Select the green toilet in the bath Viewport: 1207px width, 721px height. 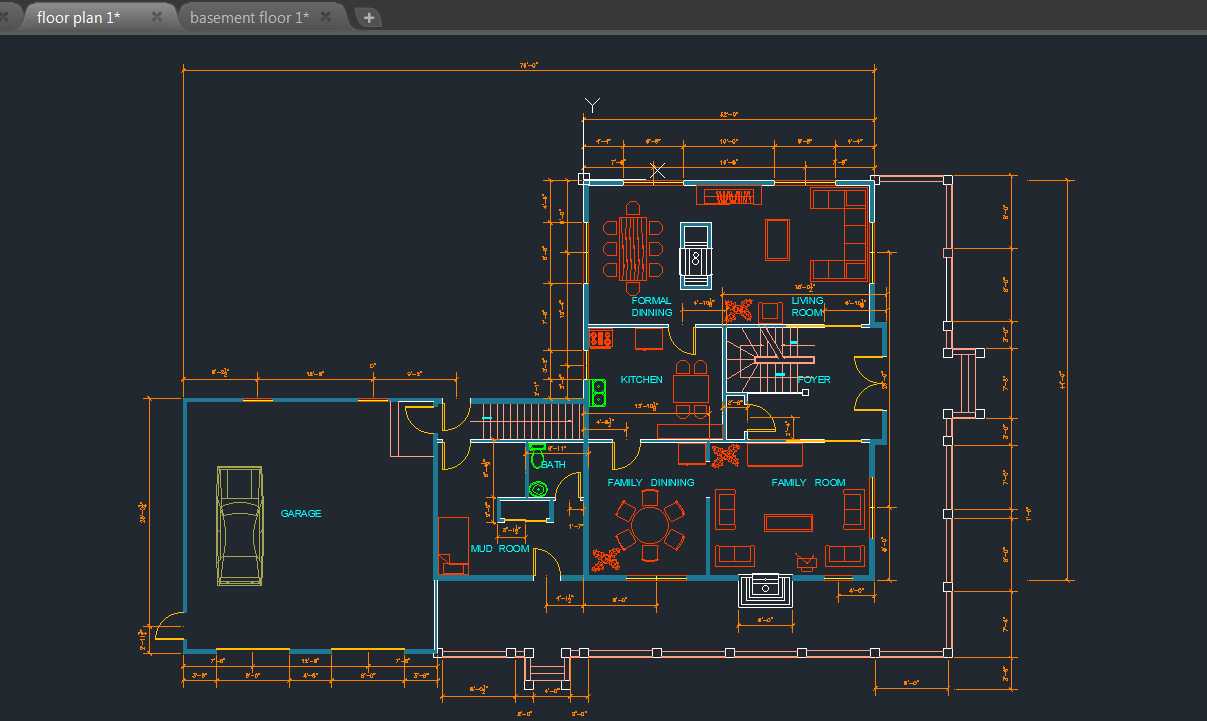[x=537, y=455]
